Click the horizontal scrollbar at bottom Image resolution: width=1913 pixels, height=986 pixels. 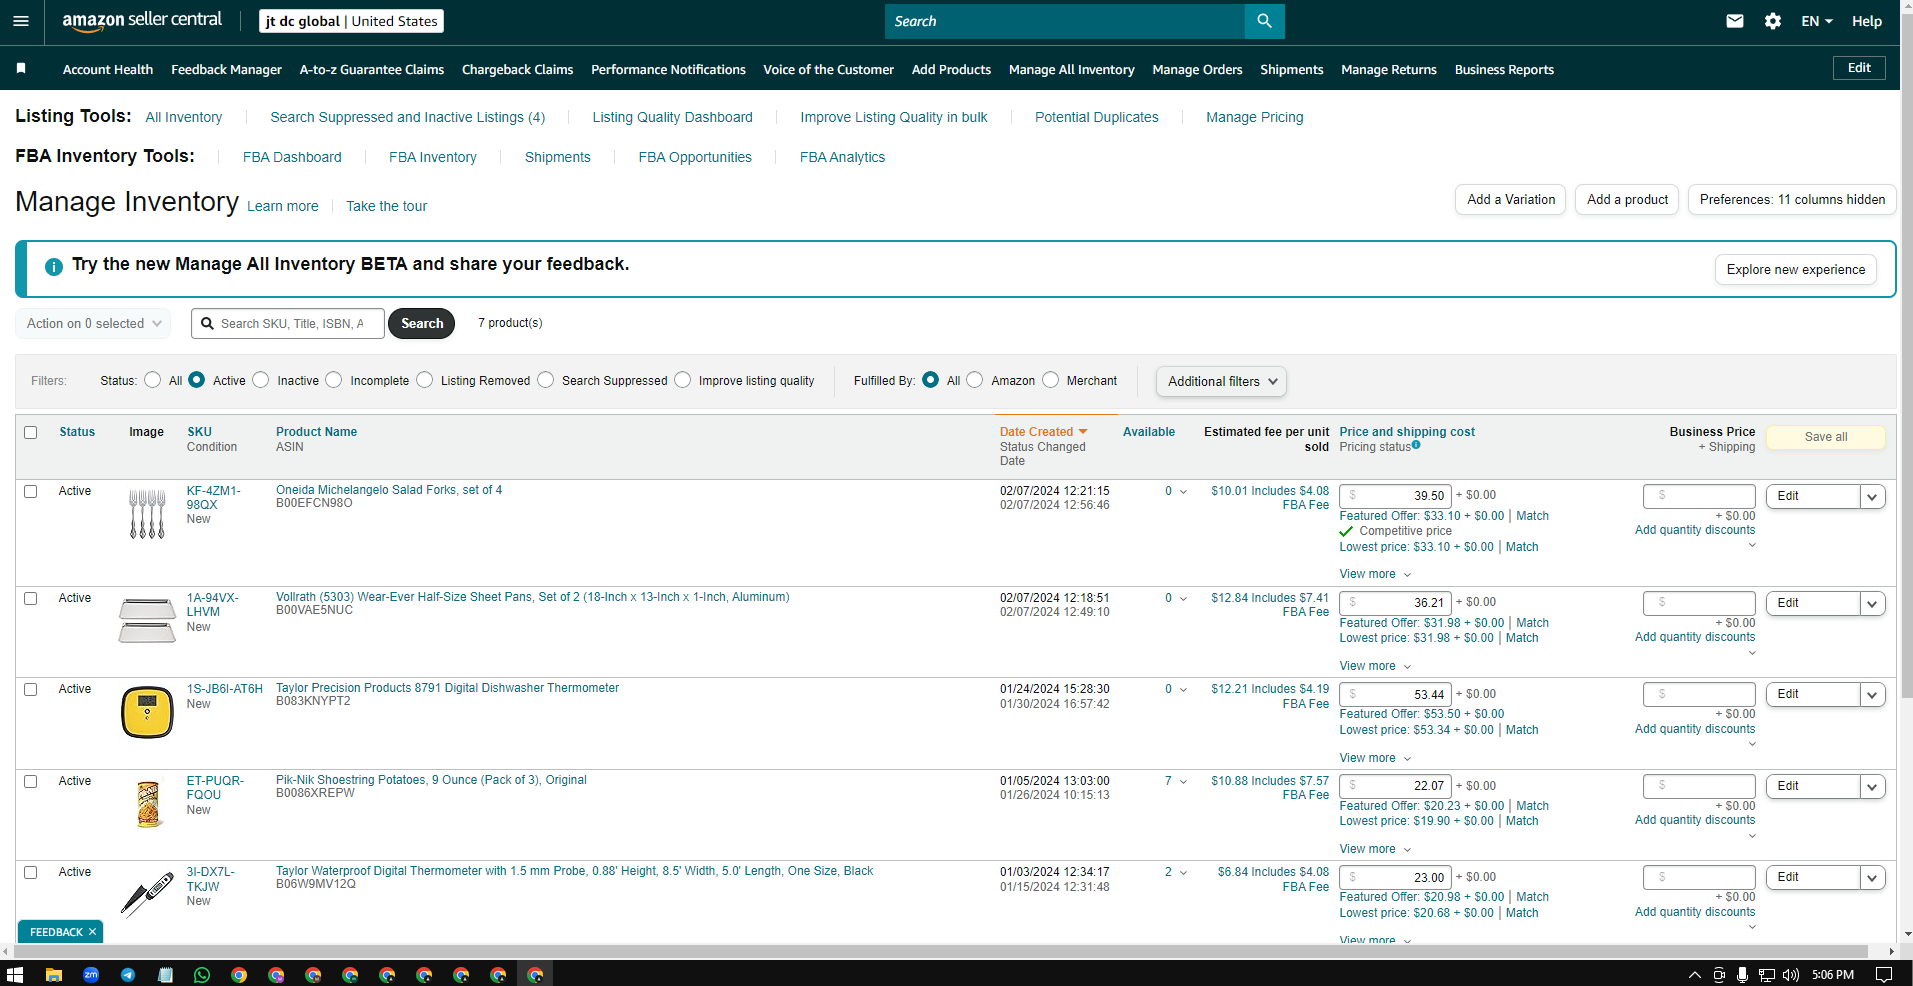pyautogui.click(x=942, y=951)
